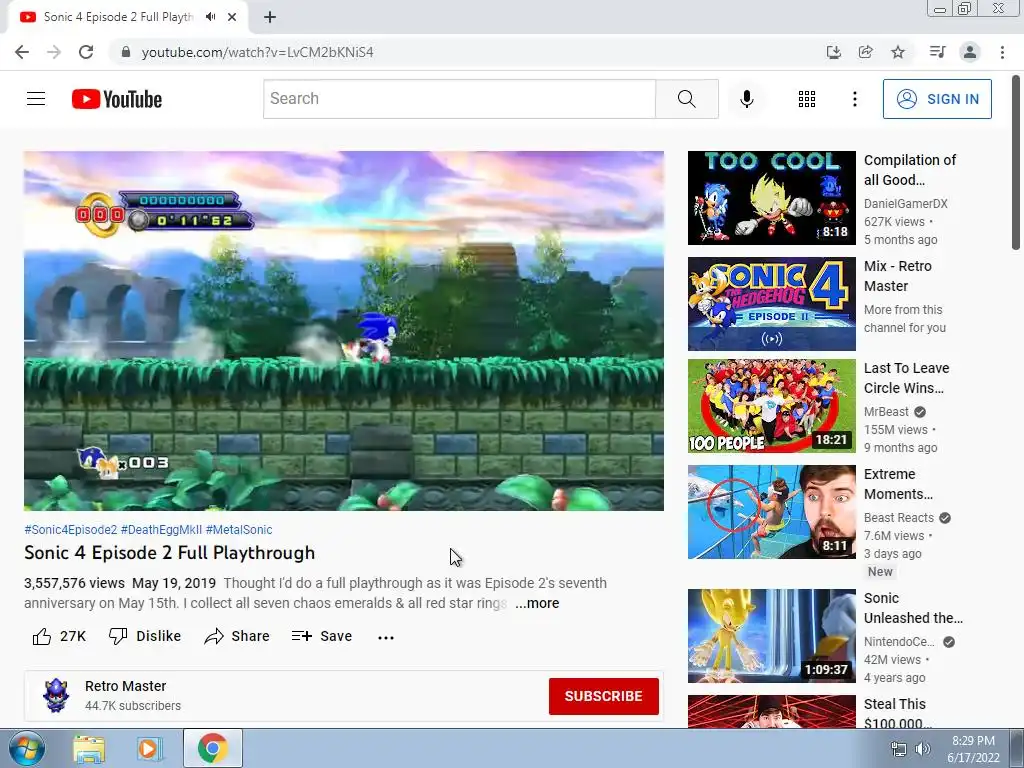Open the TOO COOL compilation thumbnail
The height and width of the screenshot is (768, 1024).
(x=771, y=198)
